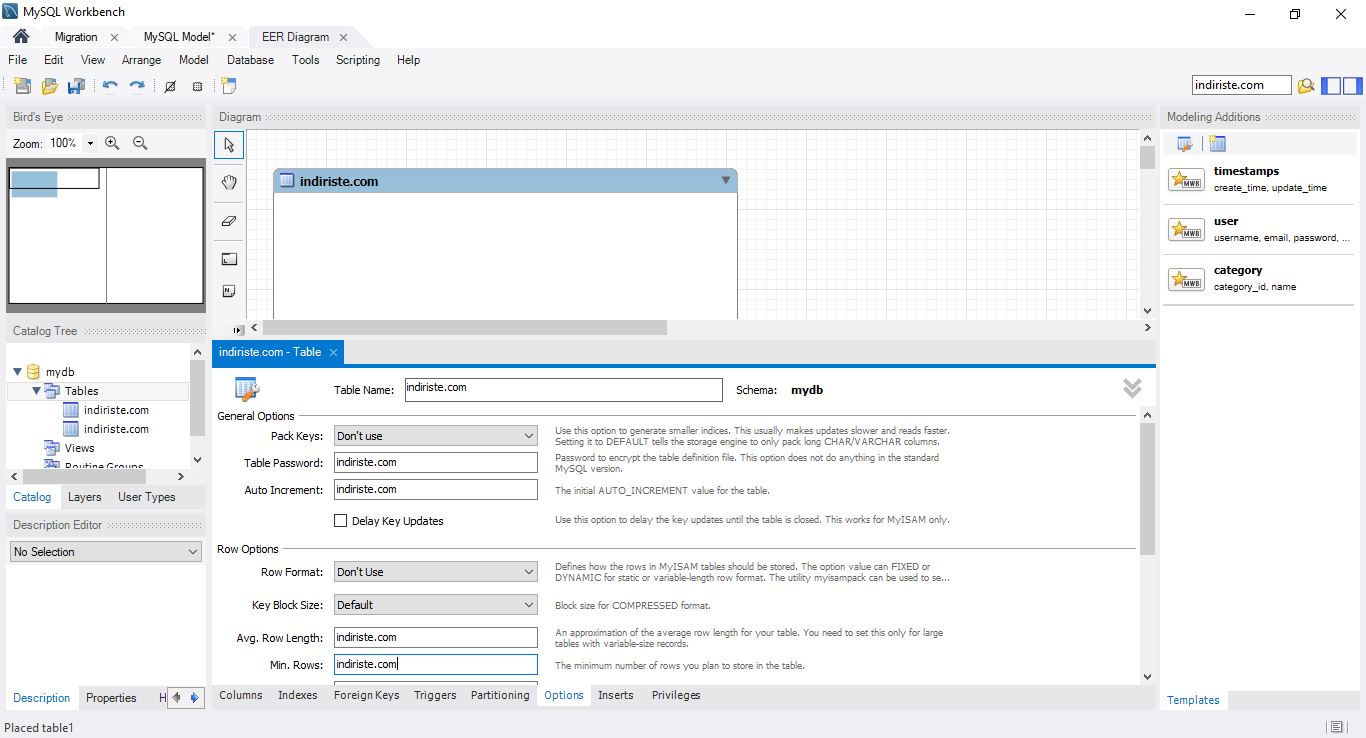Open the Pack Keys dropdown

point(436,436)
